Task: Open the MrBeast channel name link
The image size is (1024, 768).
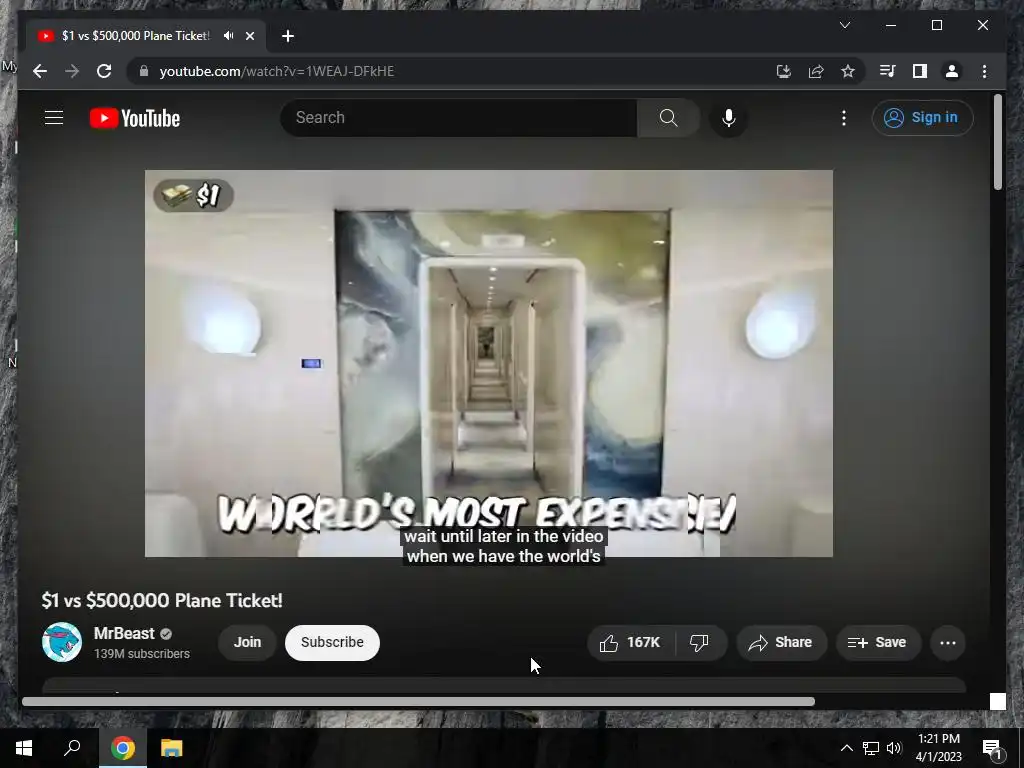Action: coord(124,633)
